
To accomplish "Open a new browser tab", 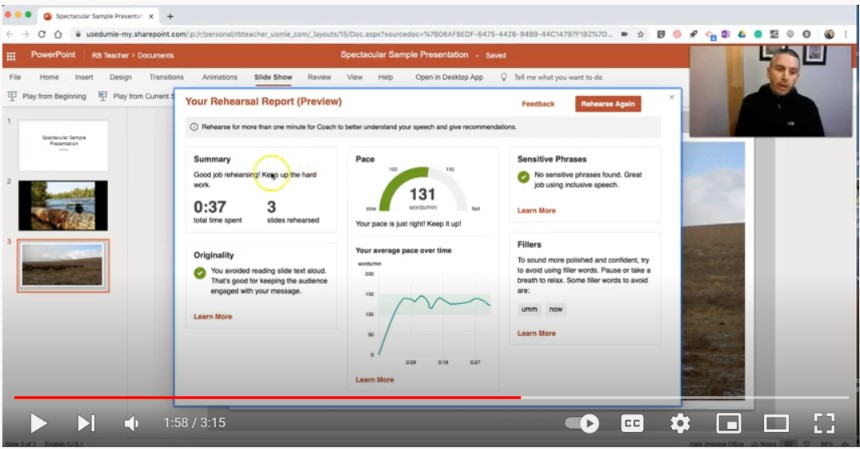I will 170,16.
